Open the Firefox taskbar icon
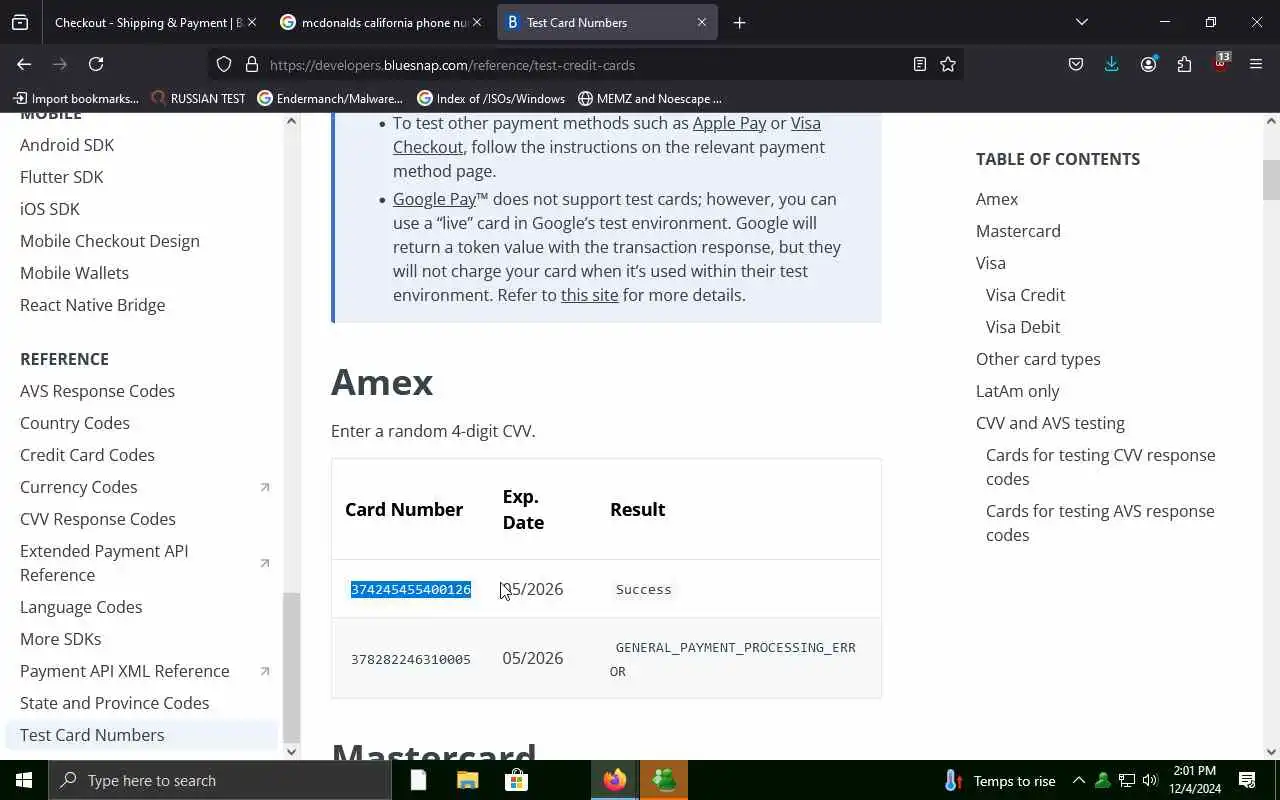This screenshot has height=800, width=1280. pyautogui.click(x=615, y=780)
